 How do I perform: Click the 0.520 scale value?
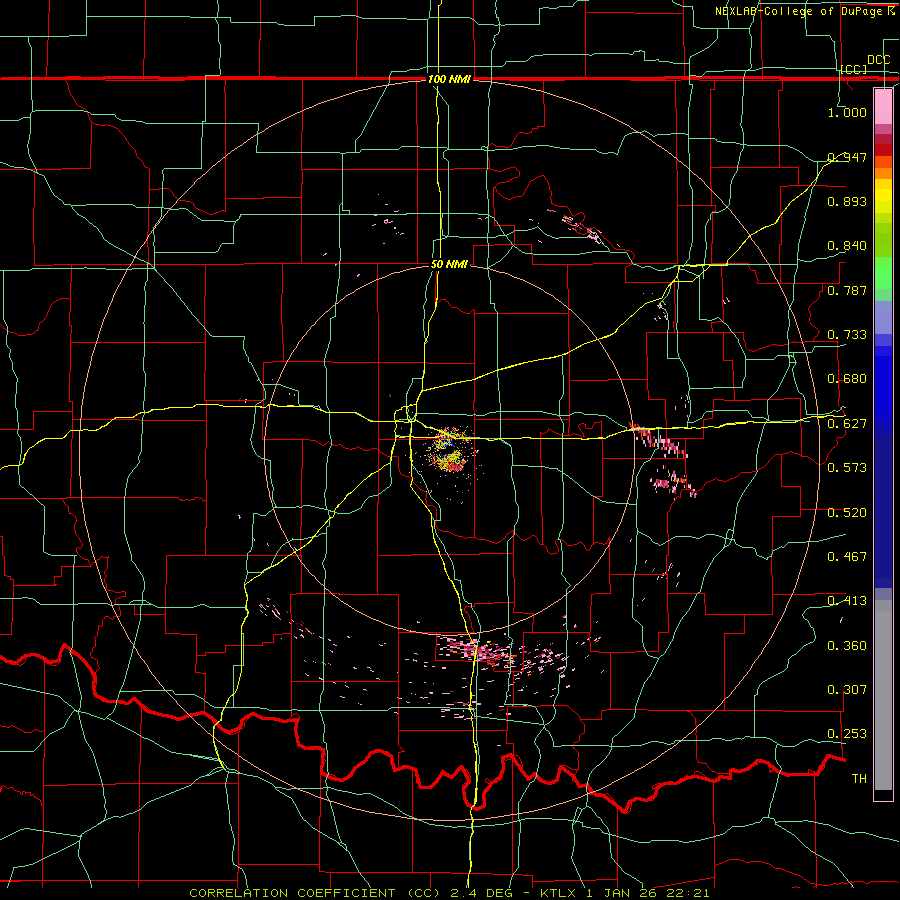[x=847, y=513]
